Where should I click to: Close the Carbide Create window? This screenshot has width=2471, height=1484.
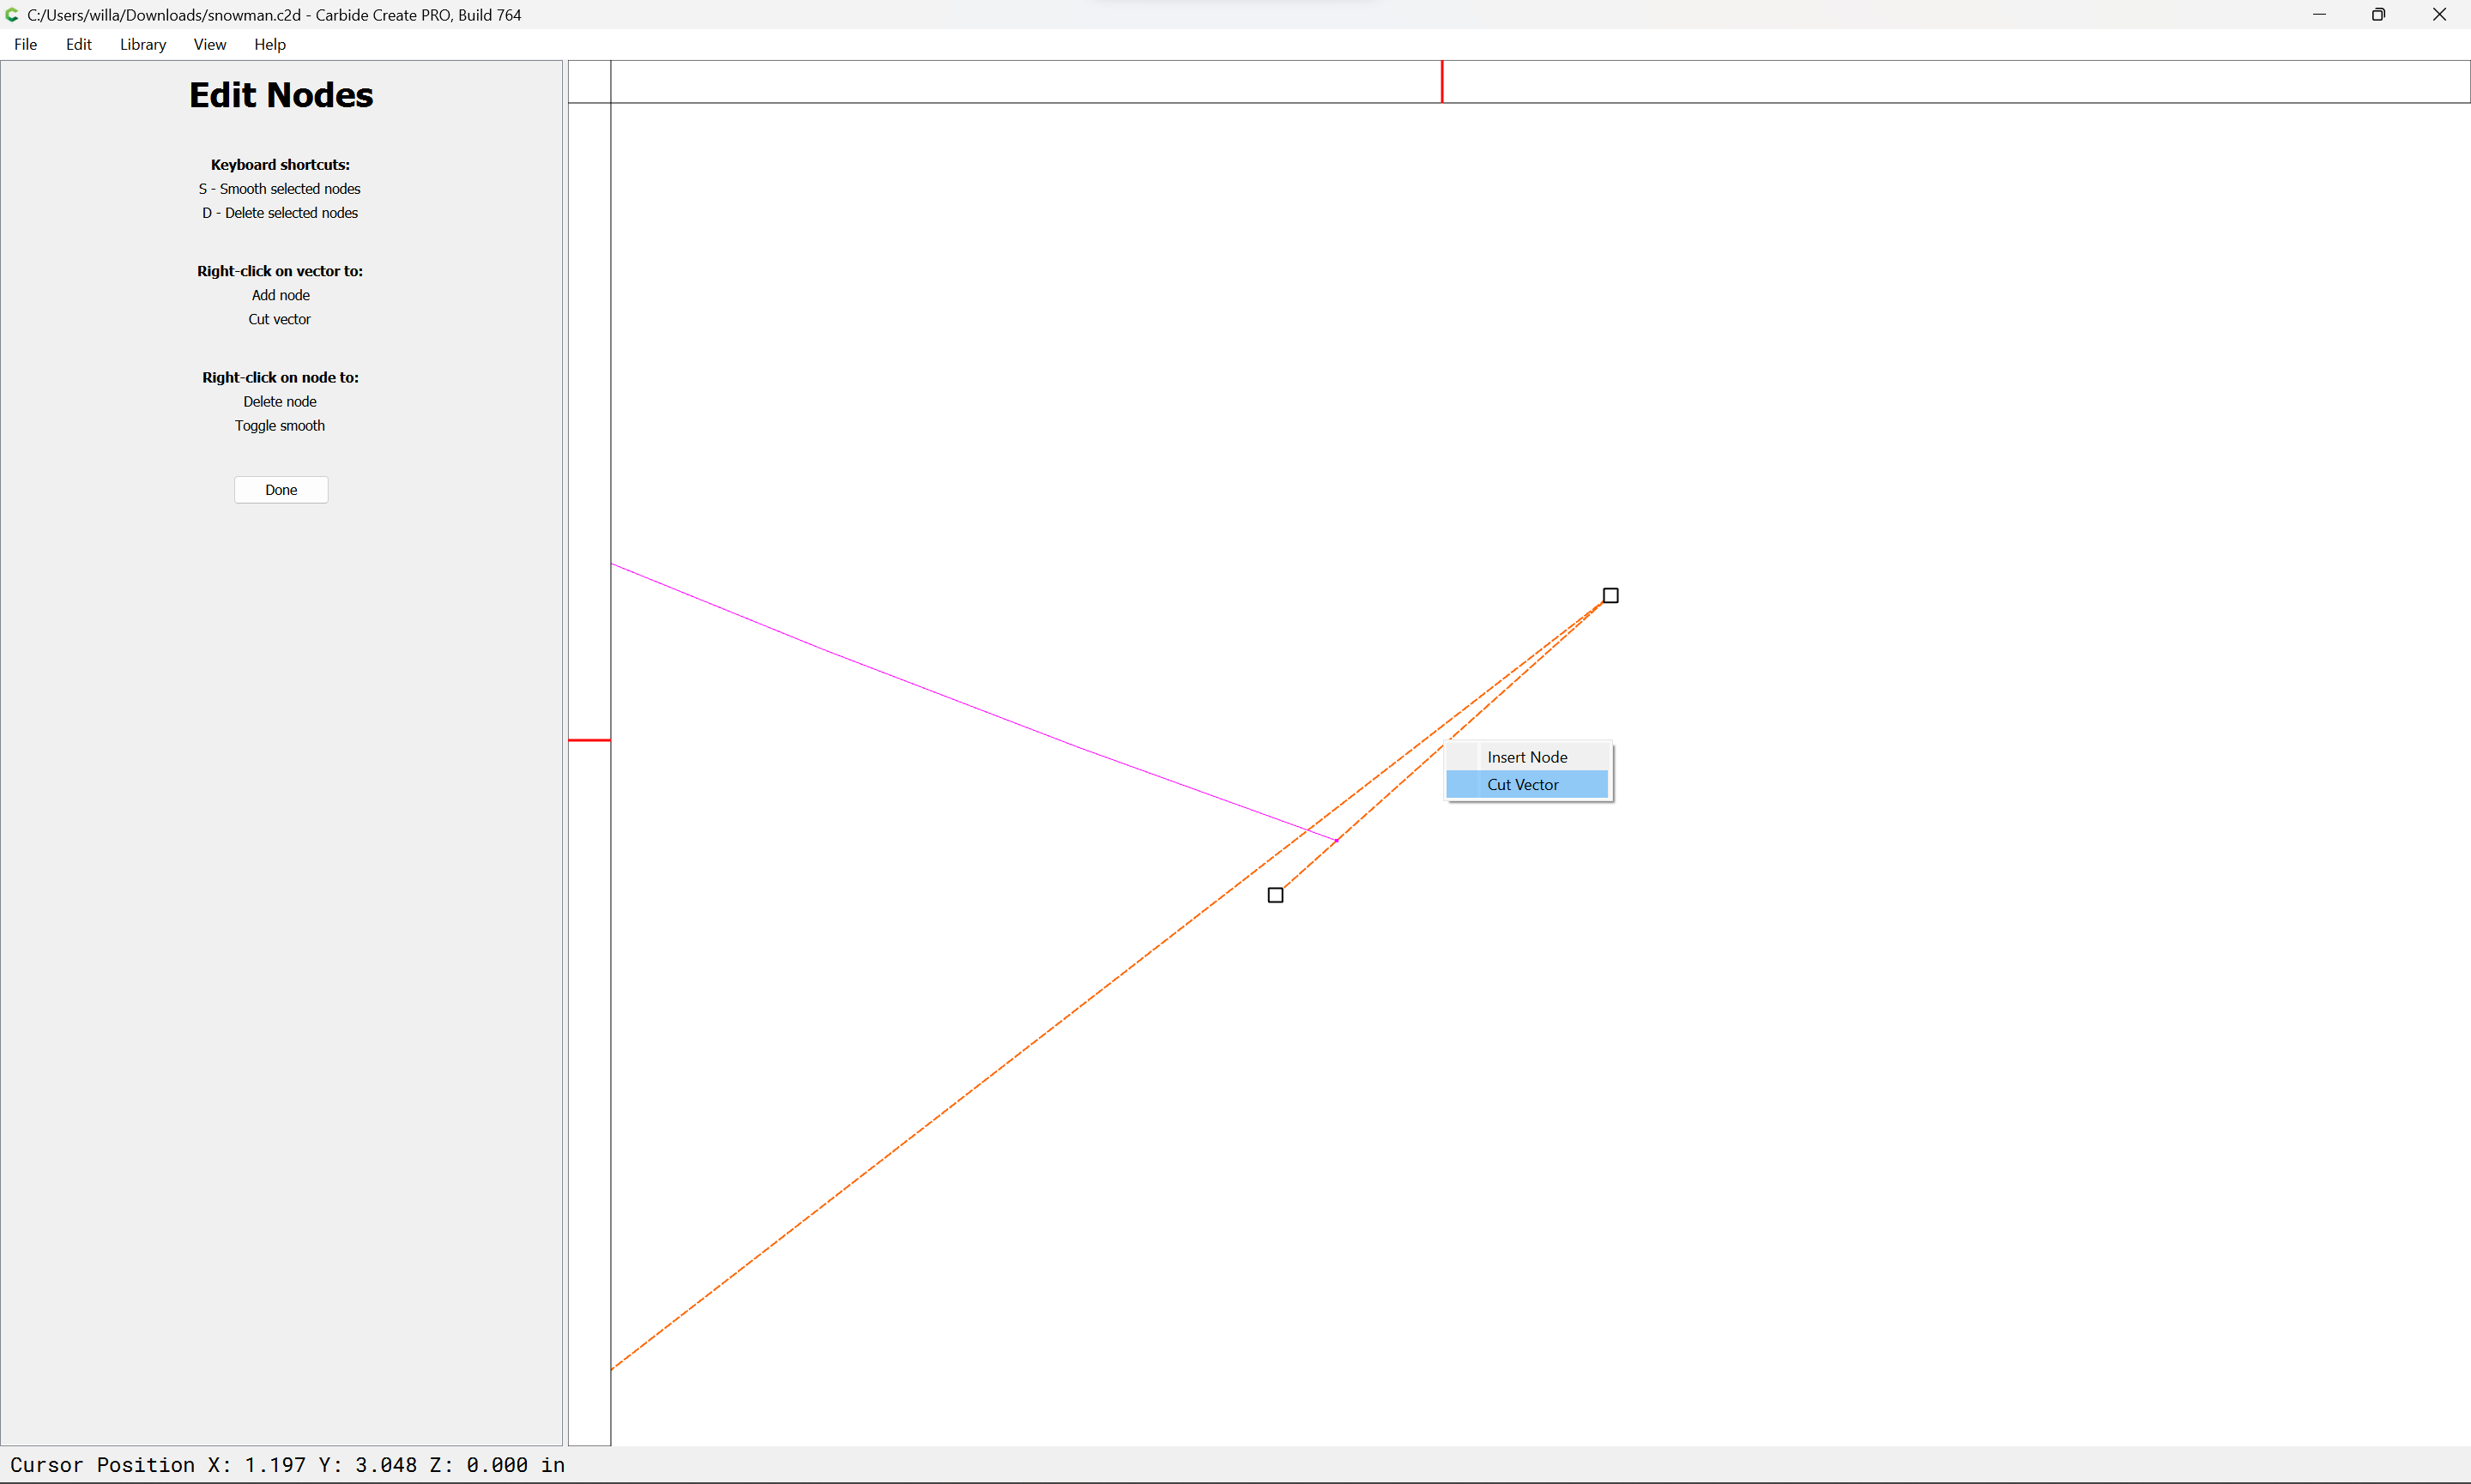2439,15
